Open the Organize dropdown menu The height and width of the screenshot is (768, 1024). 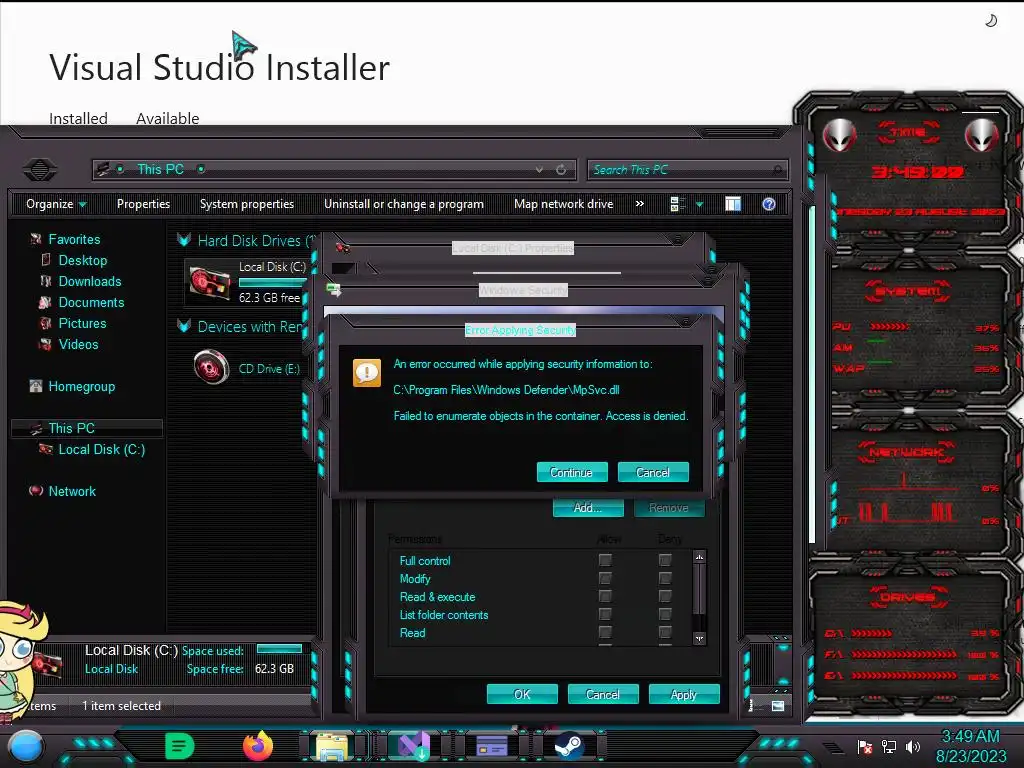(x=56, y=204)
